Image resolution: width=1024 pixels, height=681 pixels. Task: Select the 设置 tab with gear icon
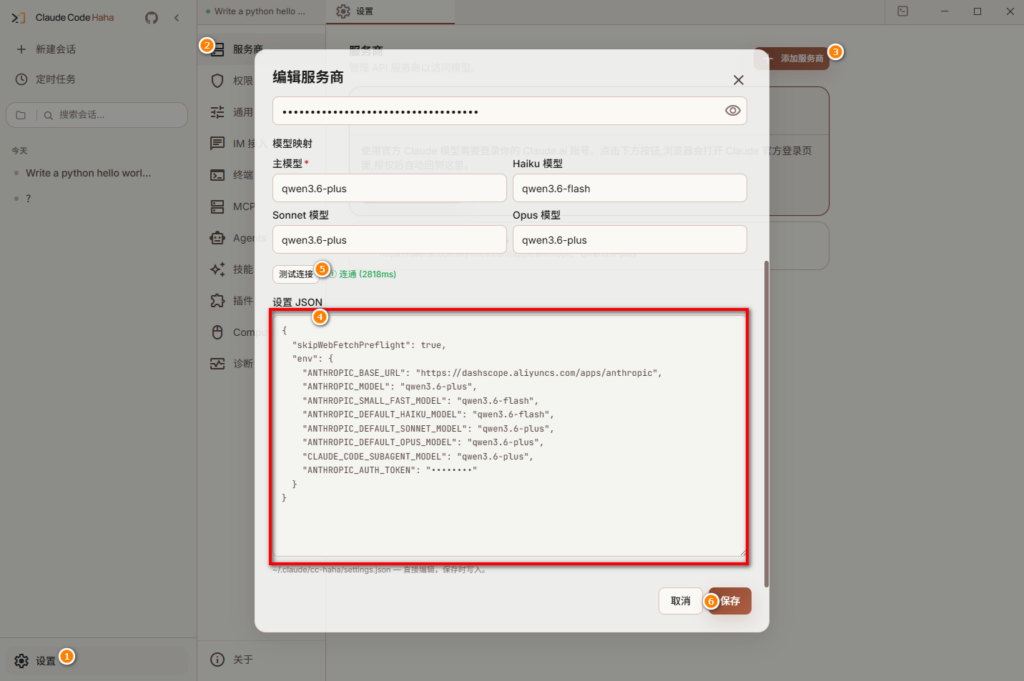390,11
